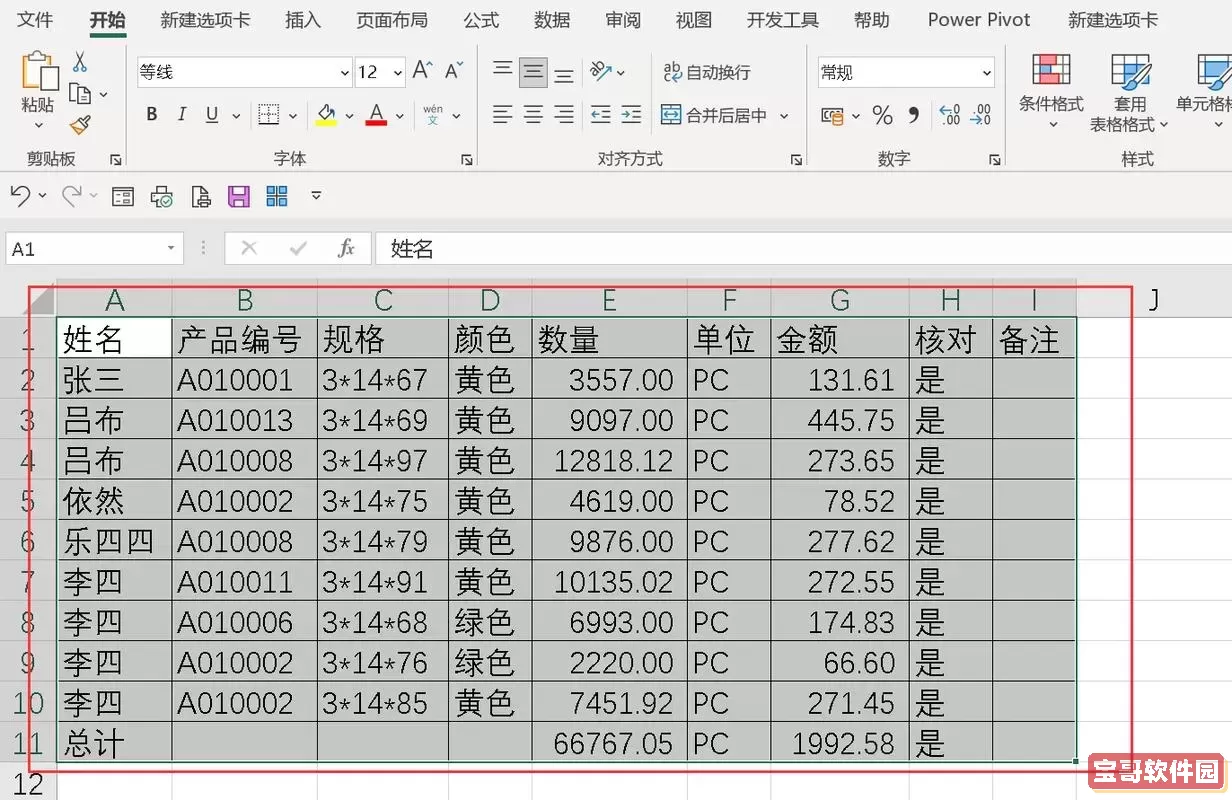Open the 文件 menu
Screen dimensions: 1232x800
pyautogui.click(x=35, y=20)
